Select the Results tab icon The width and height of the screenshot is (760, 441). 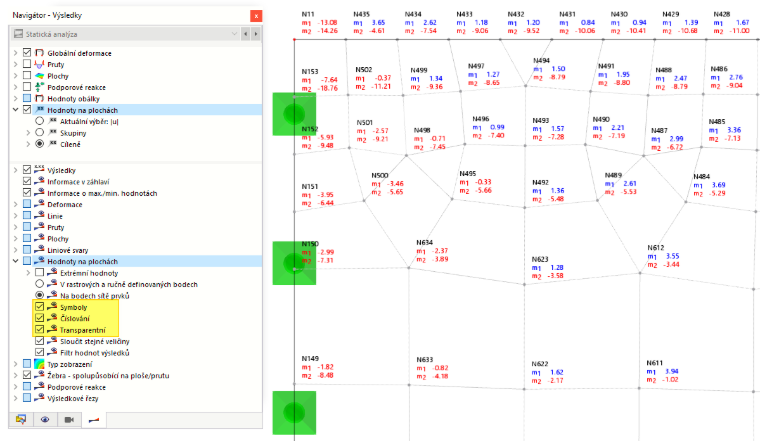coord(94,420)
